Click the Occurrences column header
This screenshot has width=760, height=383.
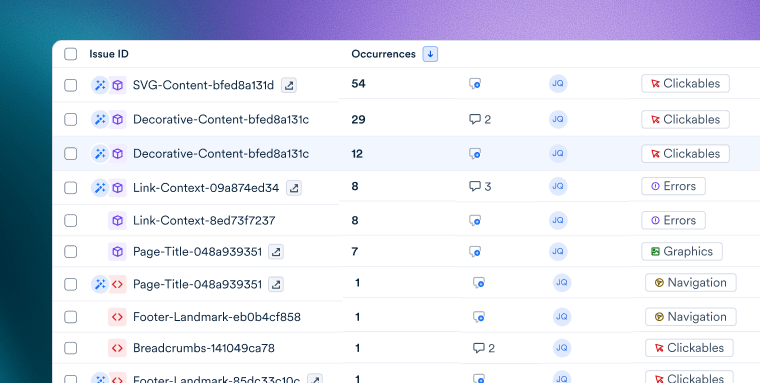pos(383,54)
